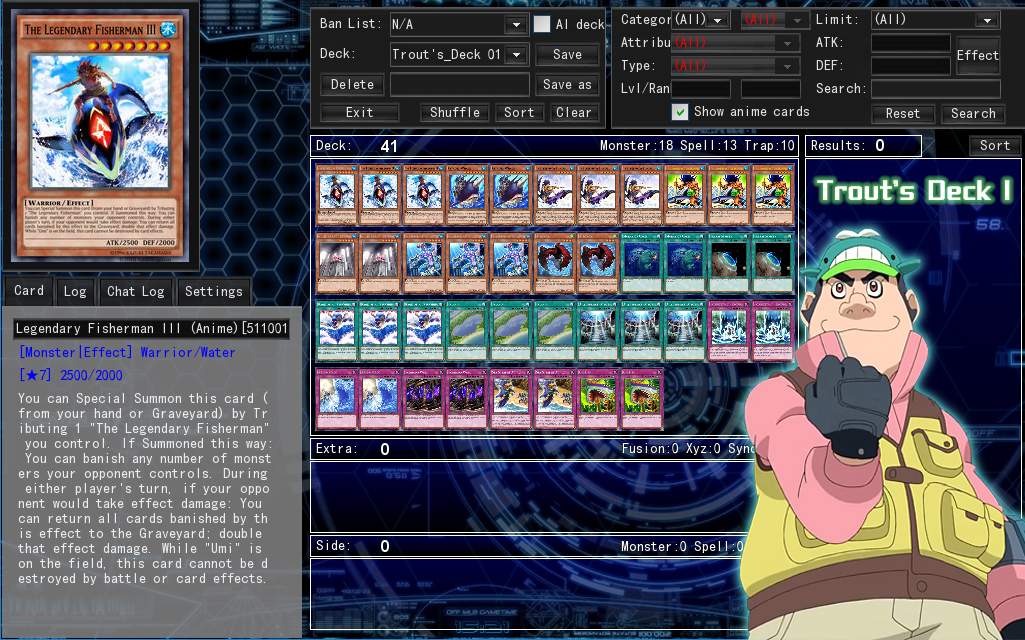Choose the second gray city monster card
This screenshot has width=1025, height=640.
tap(380, 263)
